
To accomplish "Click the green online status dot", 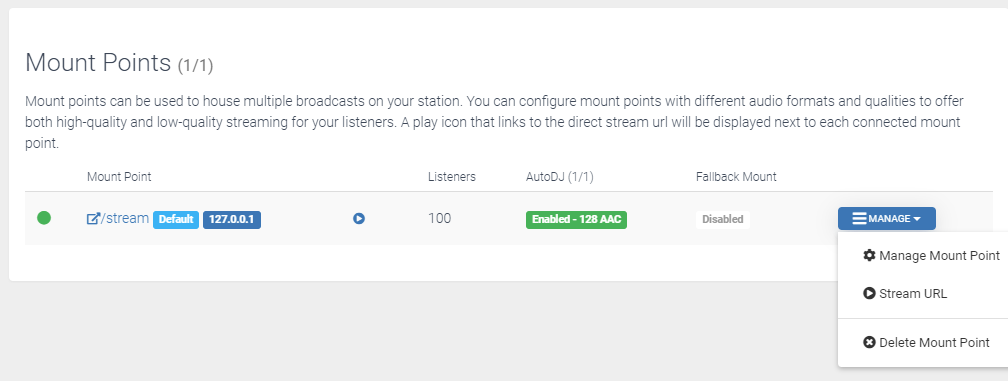I will (44, 218).
